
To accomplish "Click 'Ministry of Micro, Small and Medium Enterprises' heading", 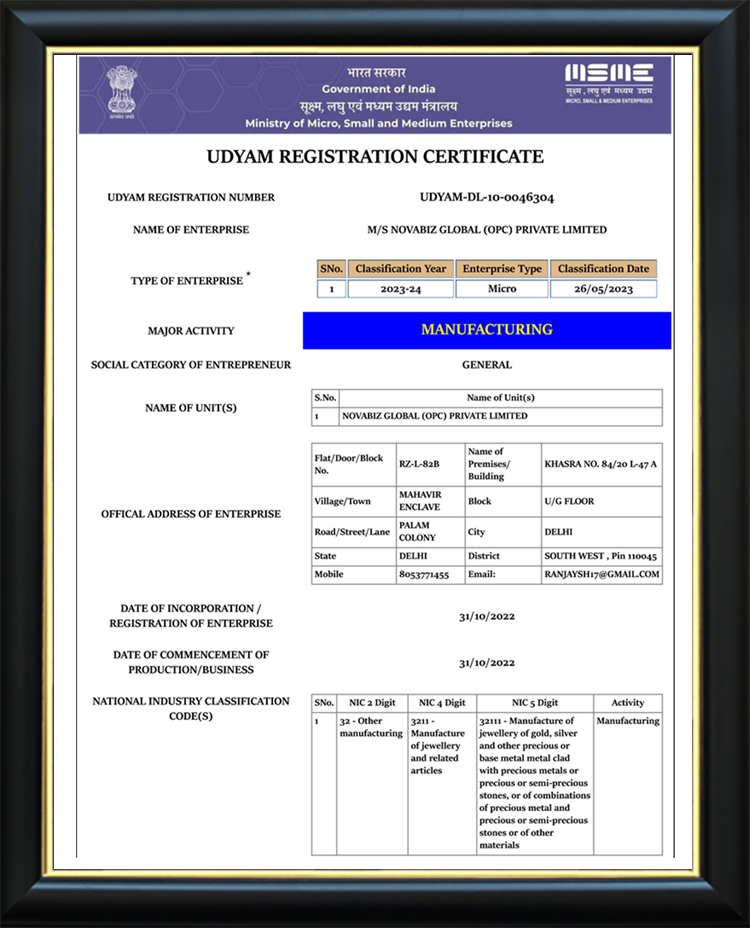I will [x=379, y=124].
